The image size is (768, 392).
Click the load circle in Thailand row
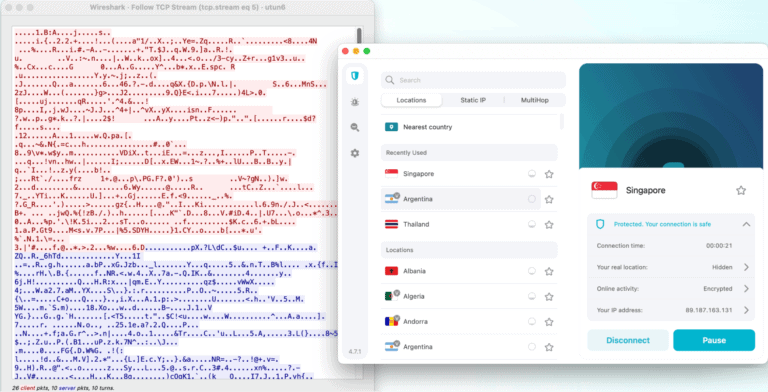pos(531,224)
